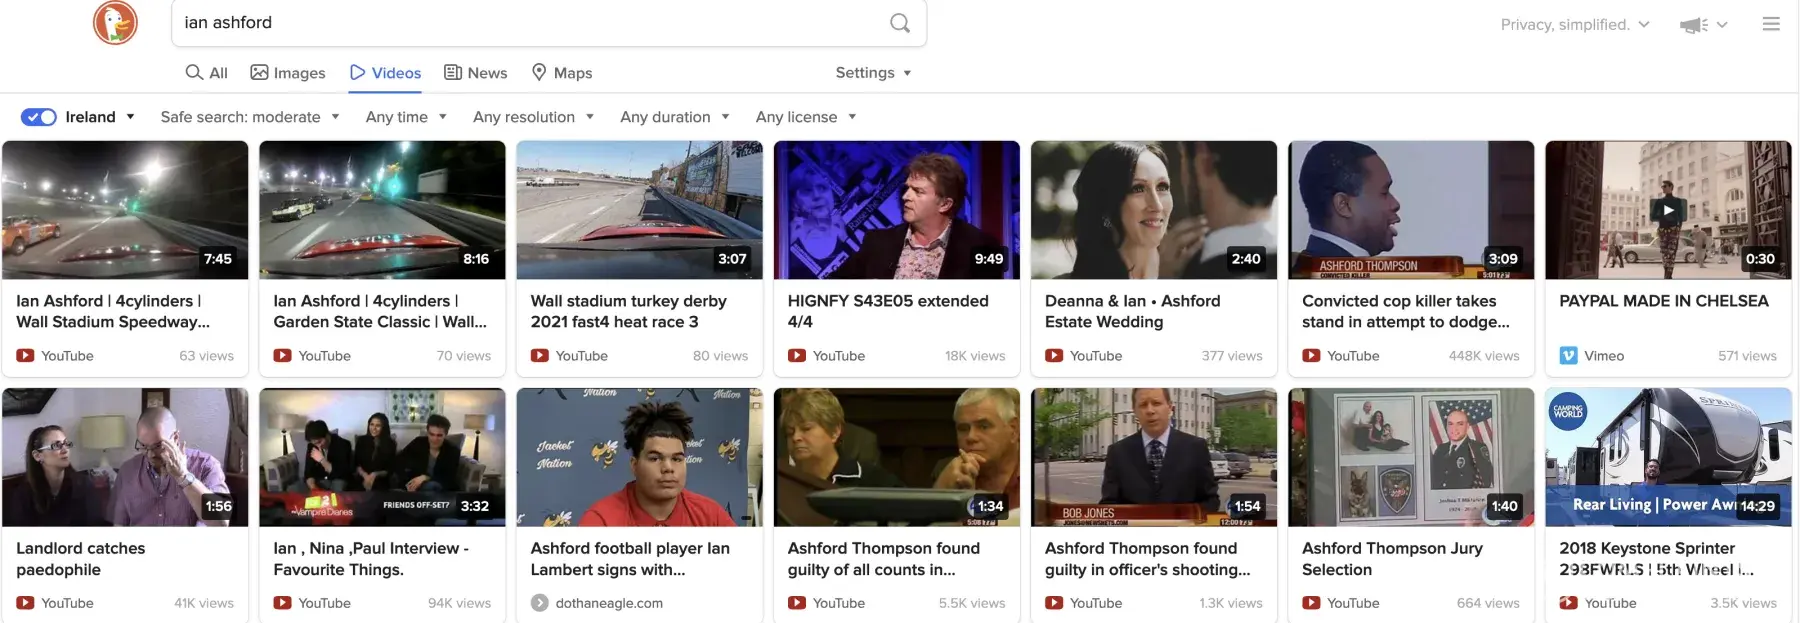
Task: Click the Vampire Diaries interview 3:32 thumbnail
Action: [x=382, y=457]
